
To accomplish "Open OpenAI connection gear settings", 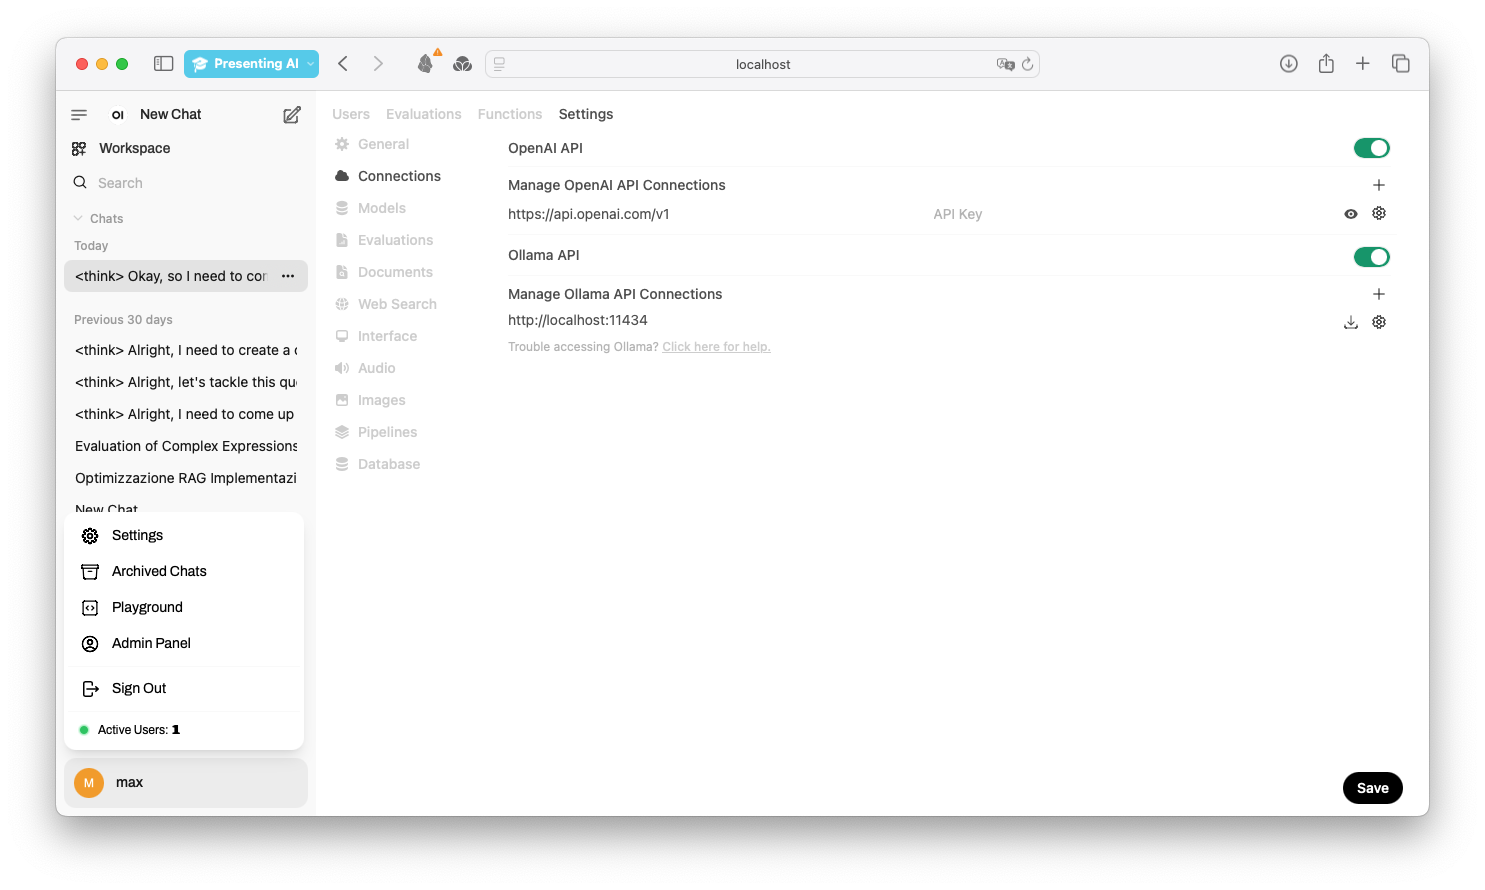I will click(1379, 213).
